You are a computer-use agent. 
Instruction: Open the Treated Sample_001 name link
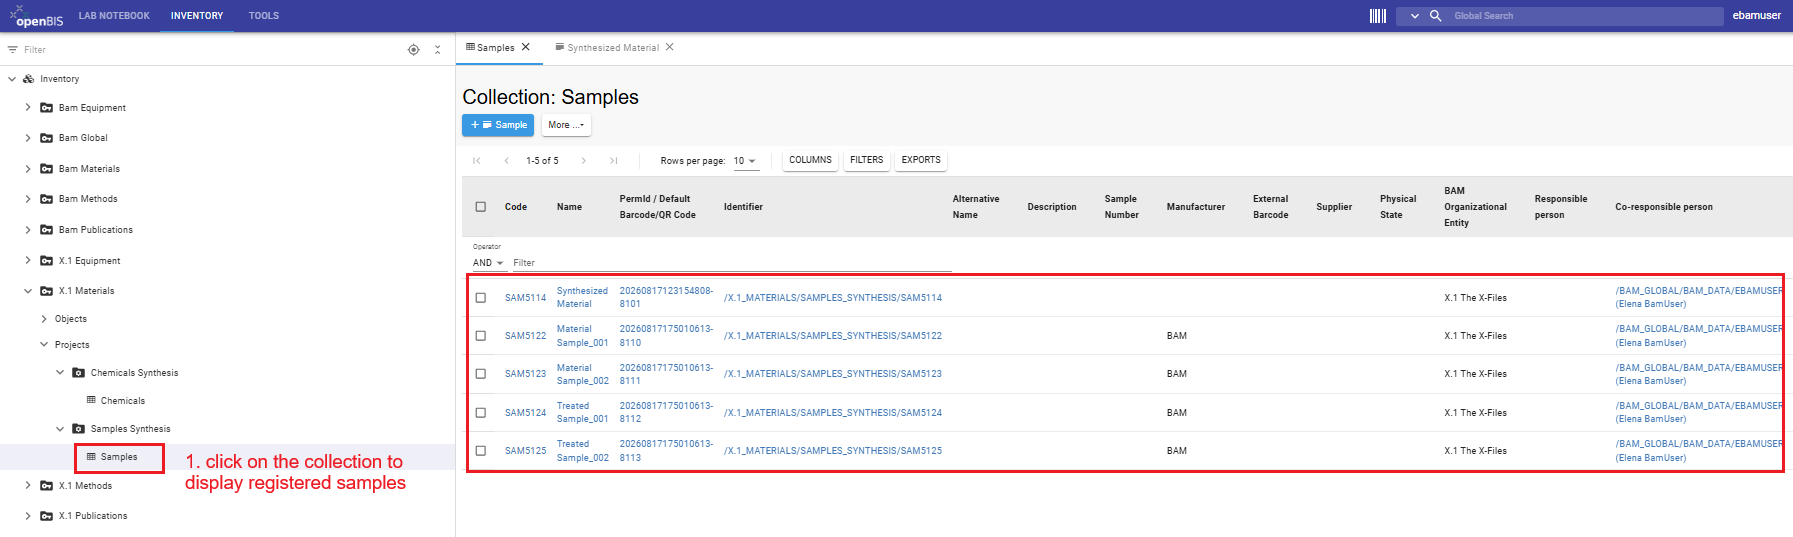click(x=582, y=412)
